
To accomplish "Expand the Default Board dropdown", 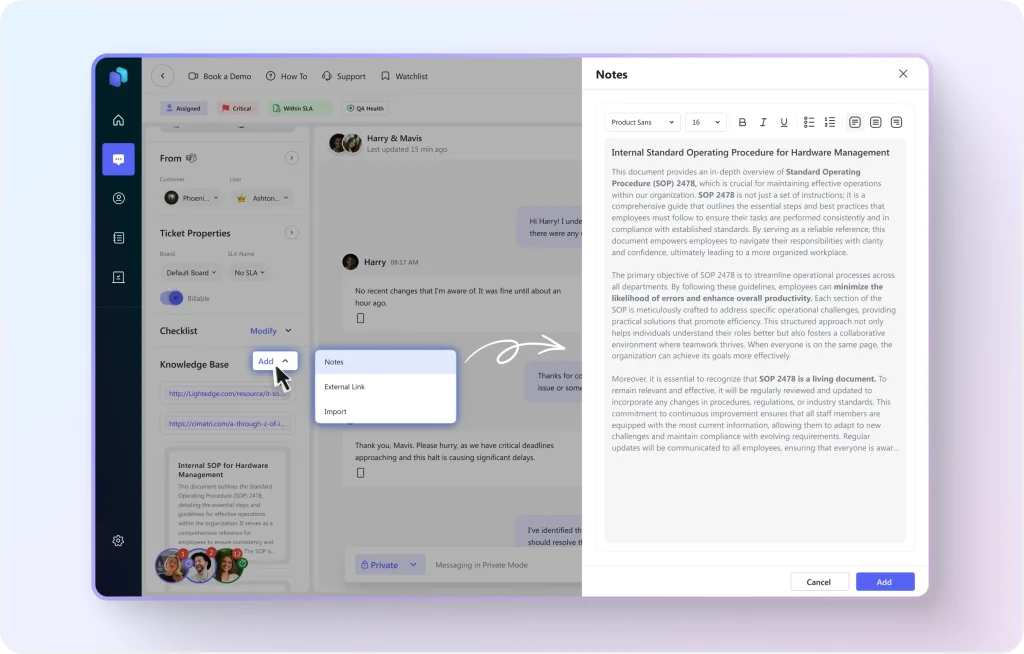I will 192,273.
